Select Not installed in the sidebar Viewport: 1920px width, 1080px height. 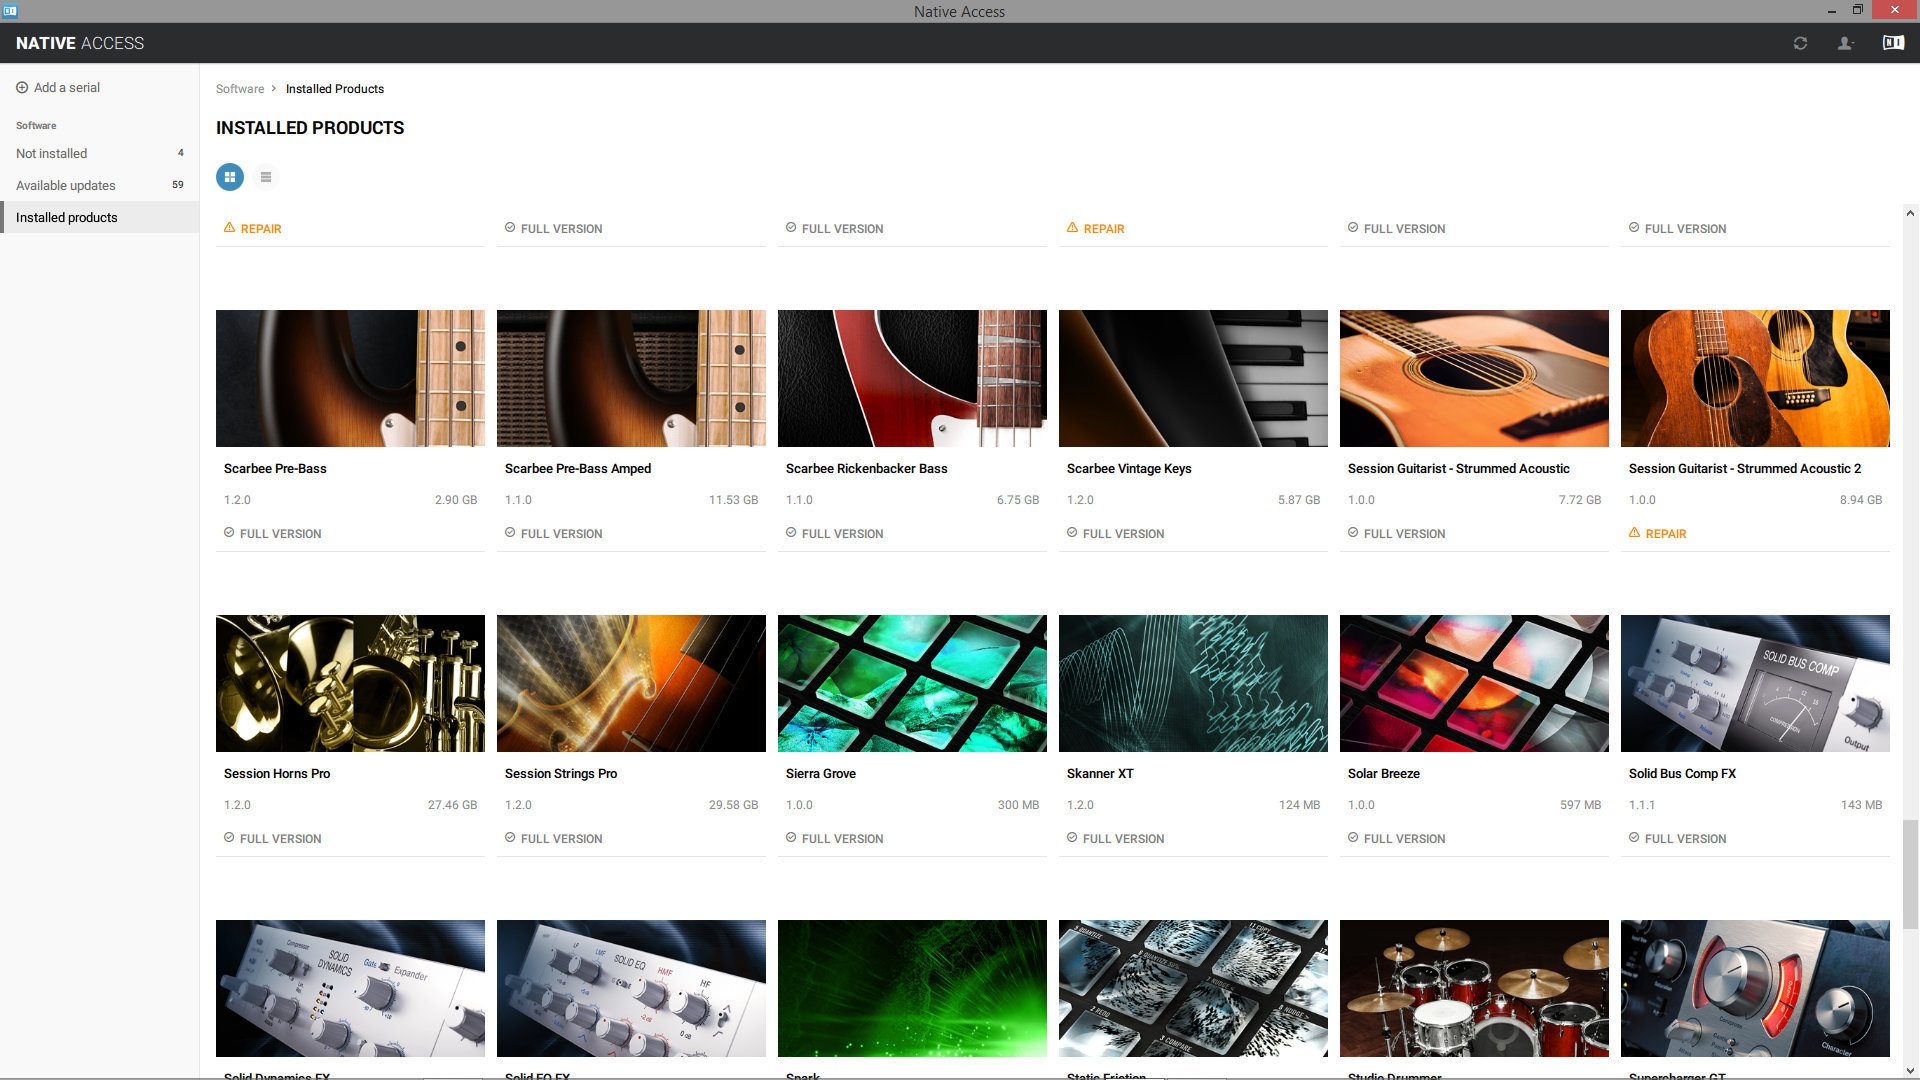[50, 153]
